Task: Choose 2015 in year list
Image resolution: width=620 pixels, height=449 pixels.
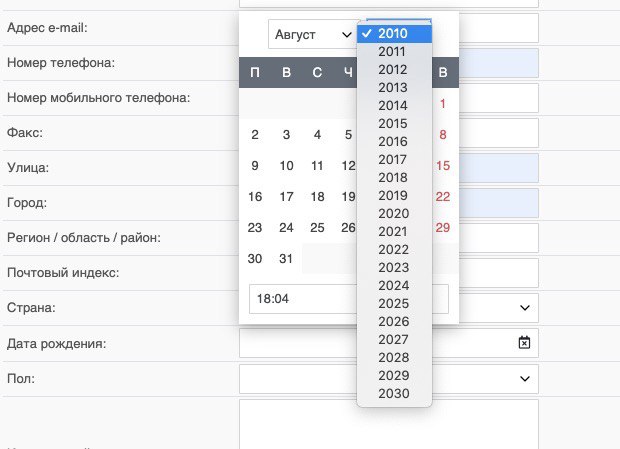Action: (394, 123)
